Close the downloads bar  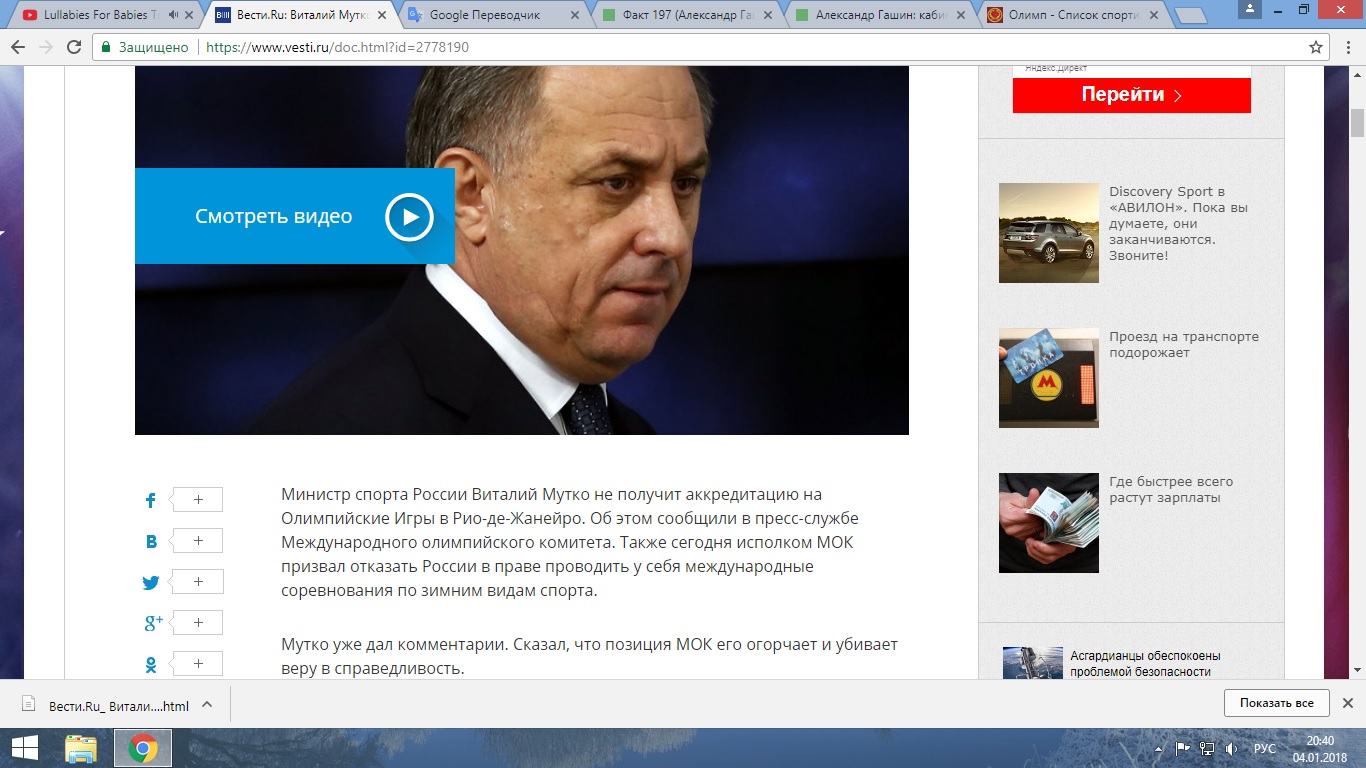(1347, 703)
